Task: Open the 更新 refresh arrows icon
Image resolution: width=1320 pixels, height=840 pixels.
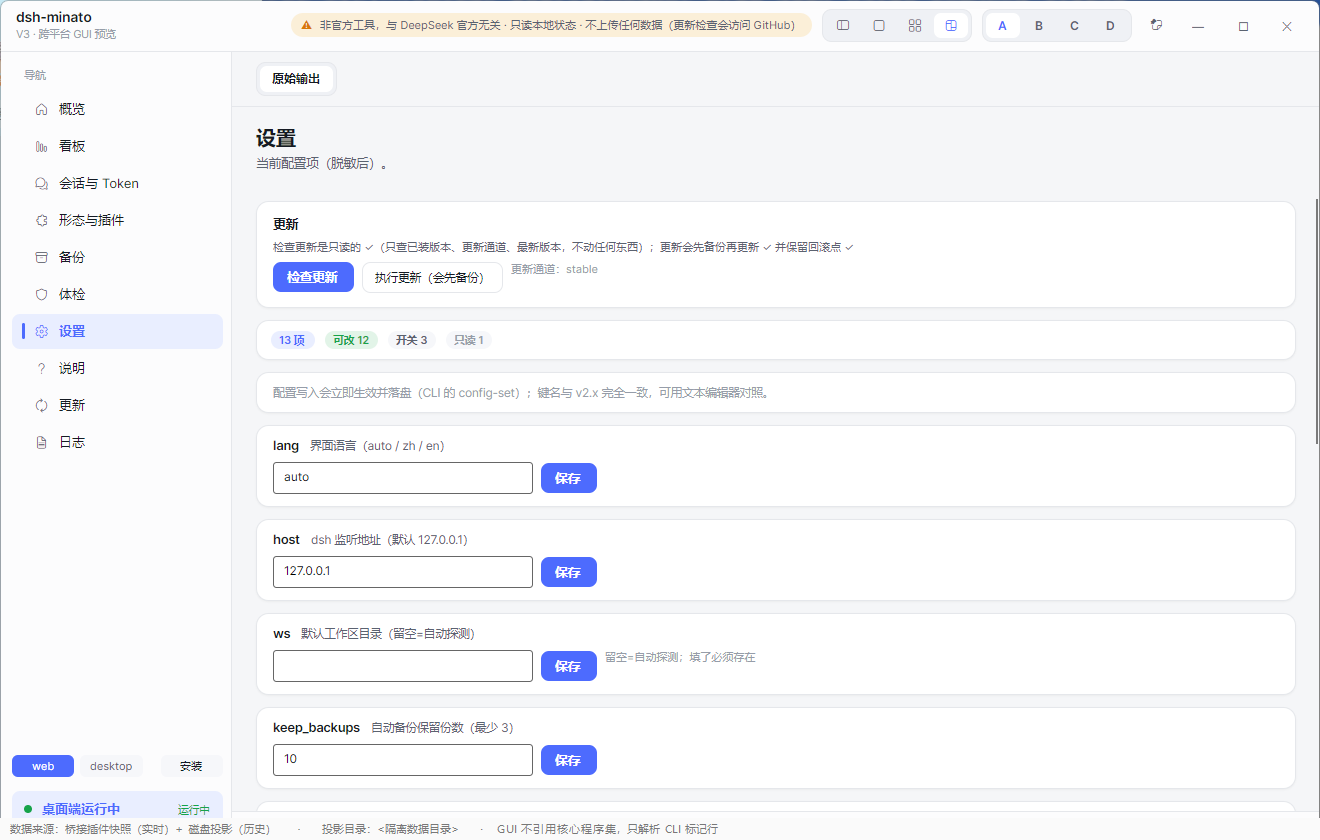Action: pos(41,405)
